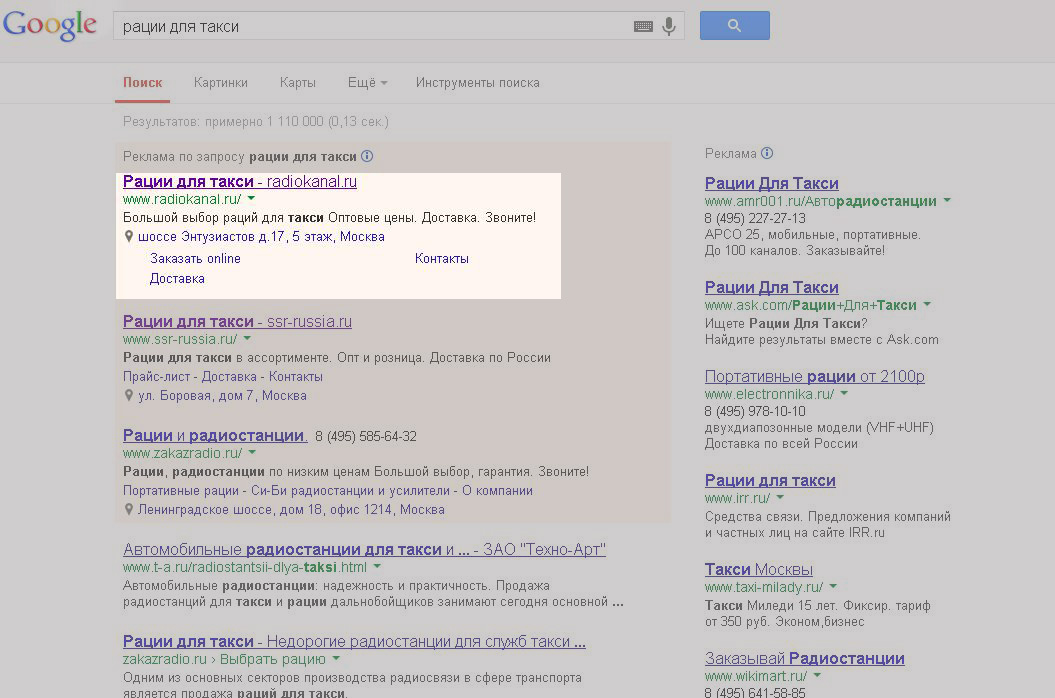Expand arrow next to www.ssr-russia.ru/
Image resolution: width=1055 pixels, height=698 pixels.
click(x=247, y=339)
